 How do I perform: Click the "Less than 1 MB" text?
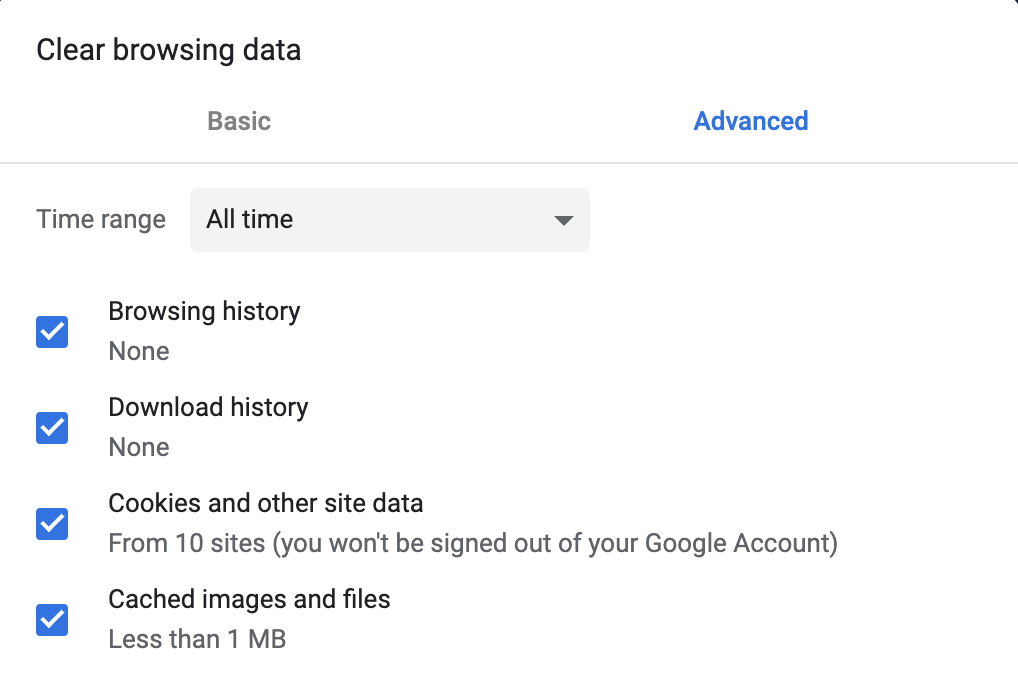(197, 640)
